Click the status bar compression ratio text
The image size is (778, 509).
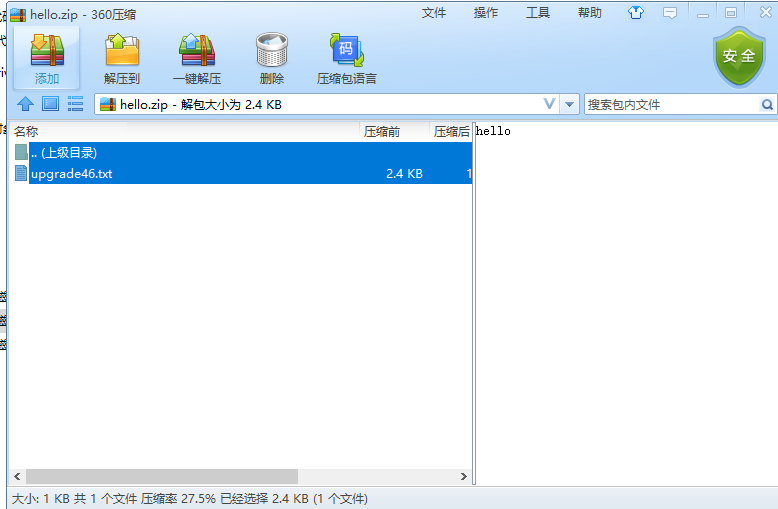pos(178,499)
